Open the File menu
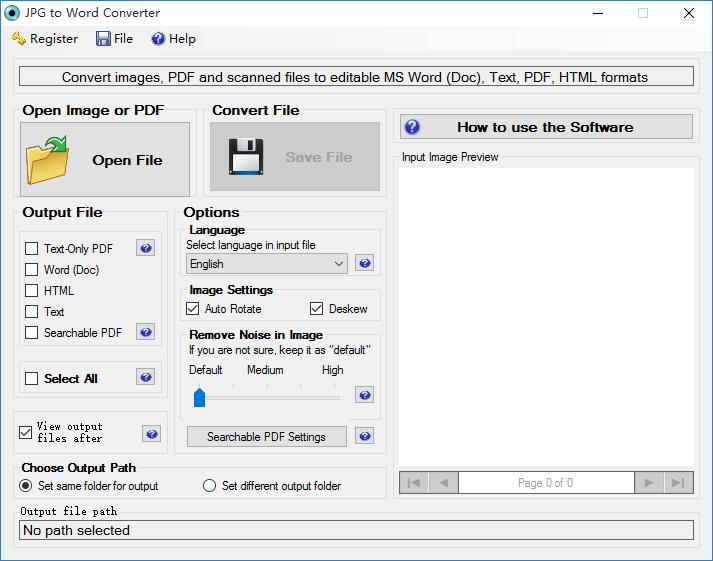Viewport: 713px width, 561px height. point(115,39)
